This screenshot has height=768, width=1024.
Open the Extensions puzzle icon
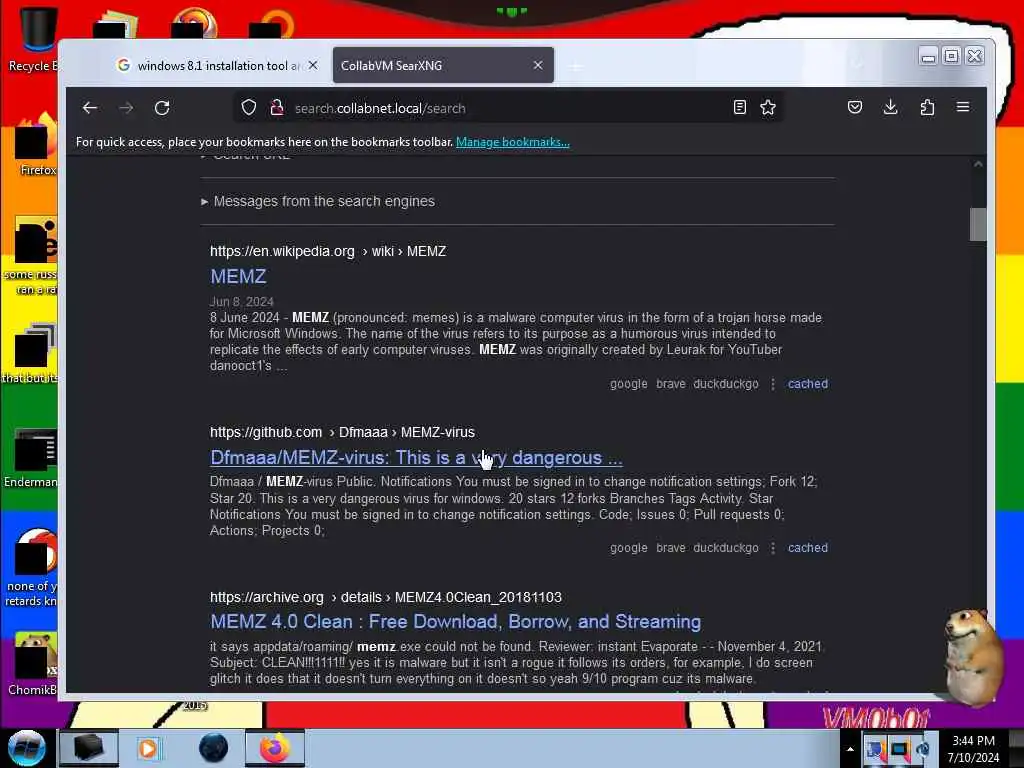coord(927,107)
